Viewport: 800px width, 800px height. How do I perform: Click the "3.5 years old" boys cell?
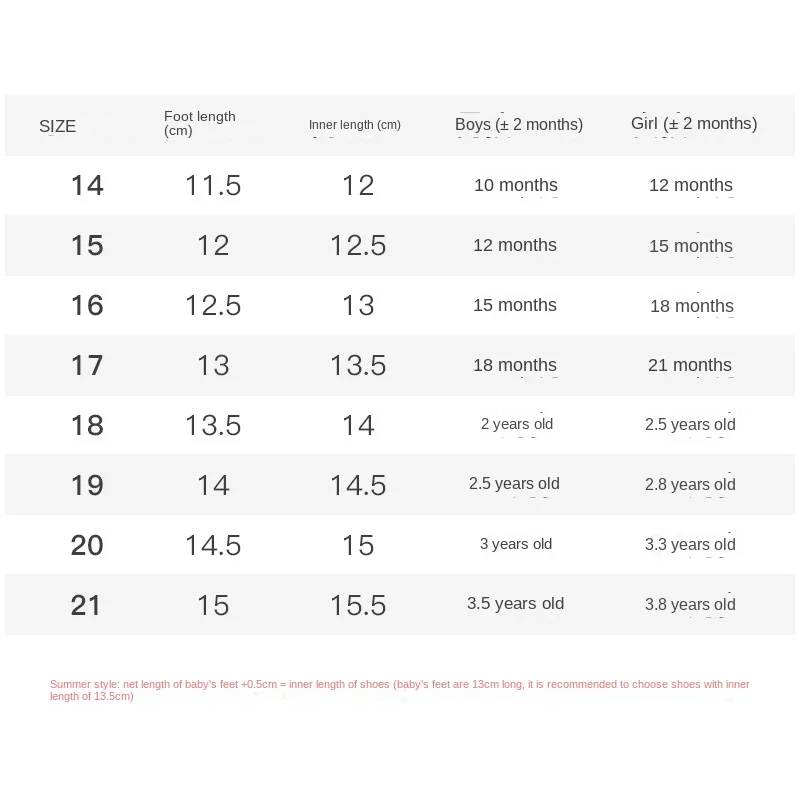pyautogui.click(x=516, y=604)
